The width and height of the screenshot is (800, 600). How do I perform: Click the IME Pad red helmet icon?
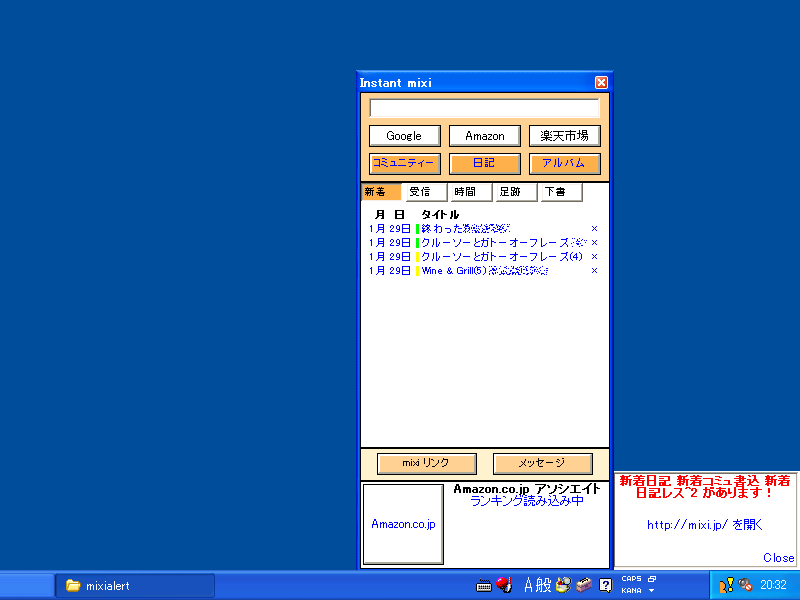504,585
